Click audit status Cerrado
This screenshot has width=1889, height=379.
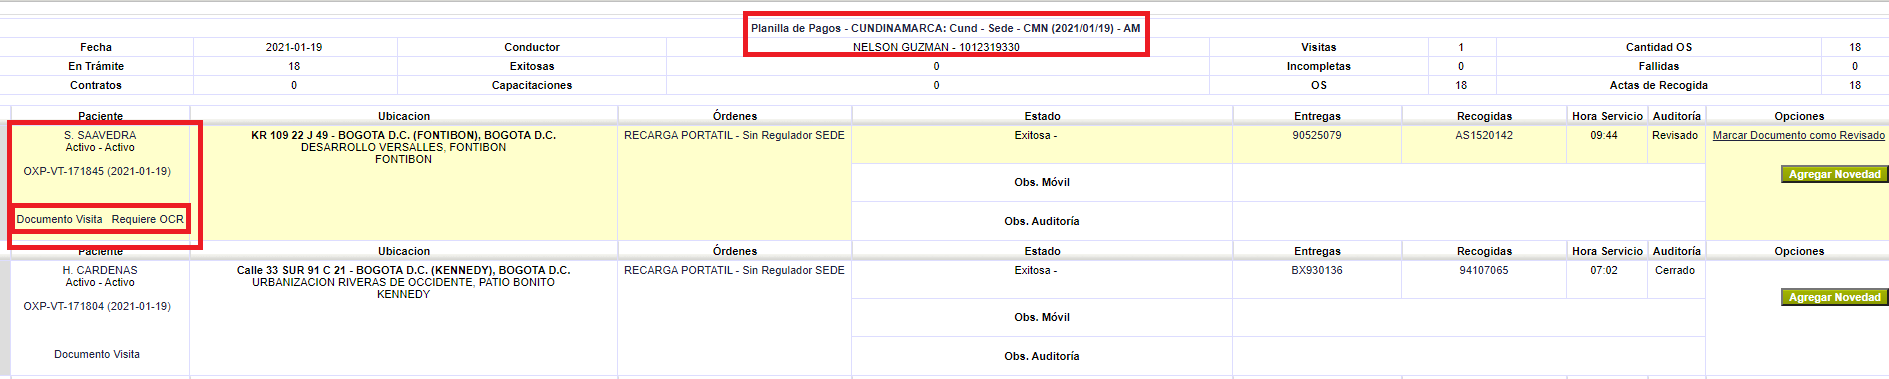click(1675, 270)
